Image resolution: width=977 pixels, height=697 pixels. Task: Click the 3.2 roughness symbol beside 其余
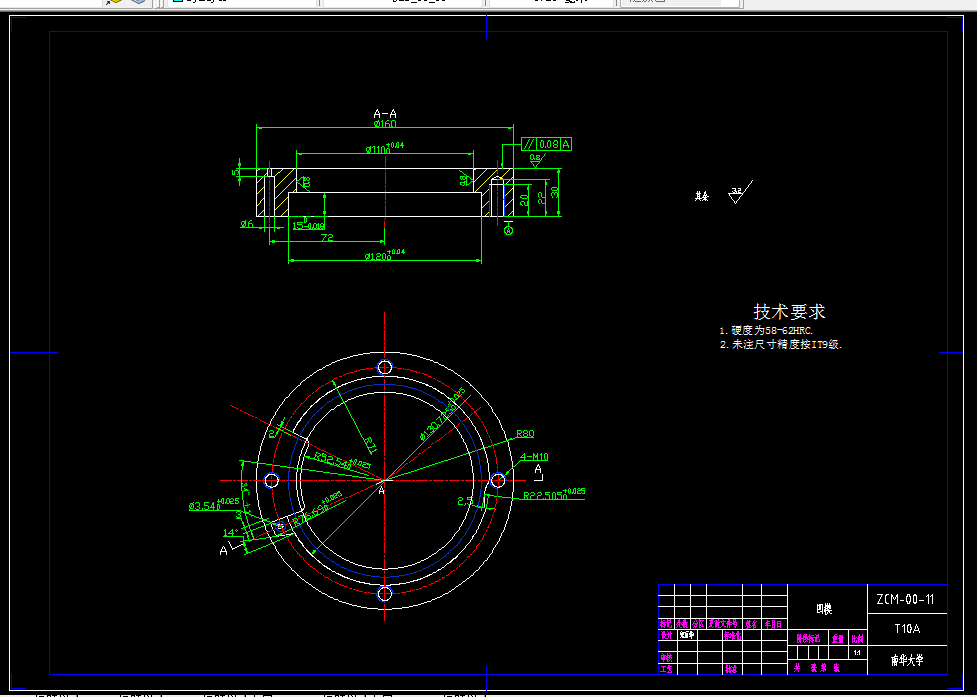click(740, 192)
